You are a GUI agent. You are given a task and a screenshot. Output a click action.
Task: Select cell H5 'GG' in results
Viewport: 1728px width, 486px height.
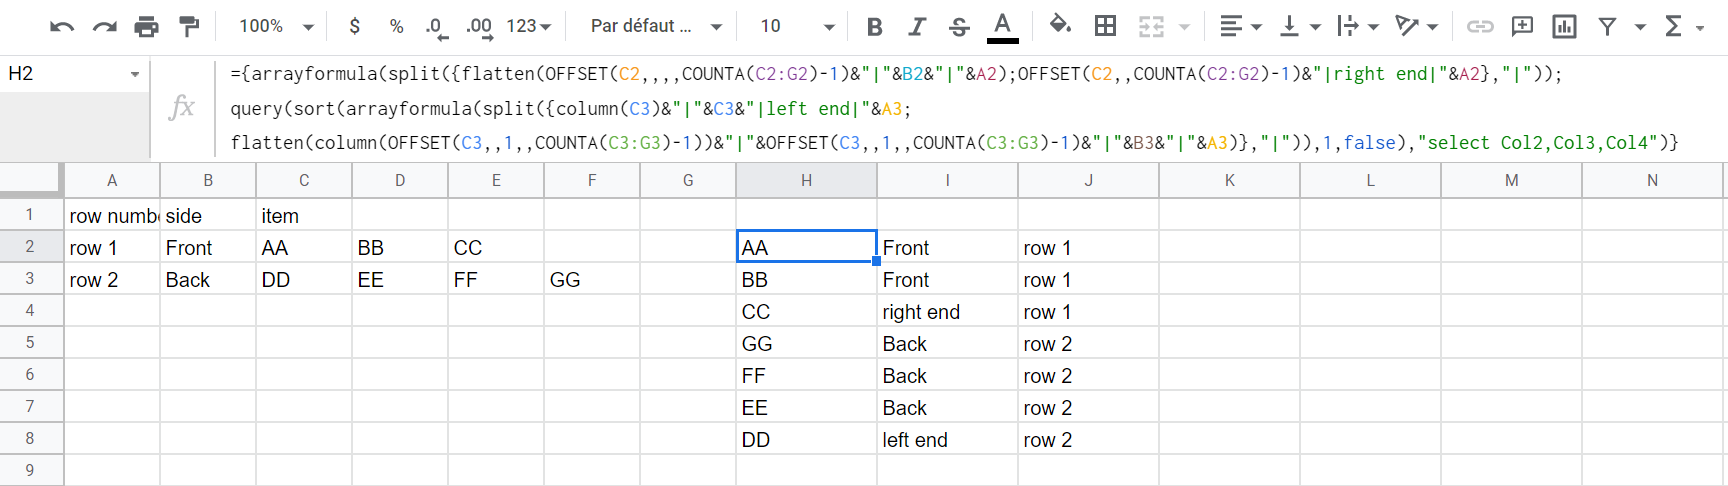tap(806, 344)
